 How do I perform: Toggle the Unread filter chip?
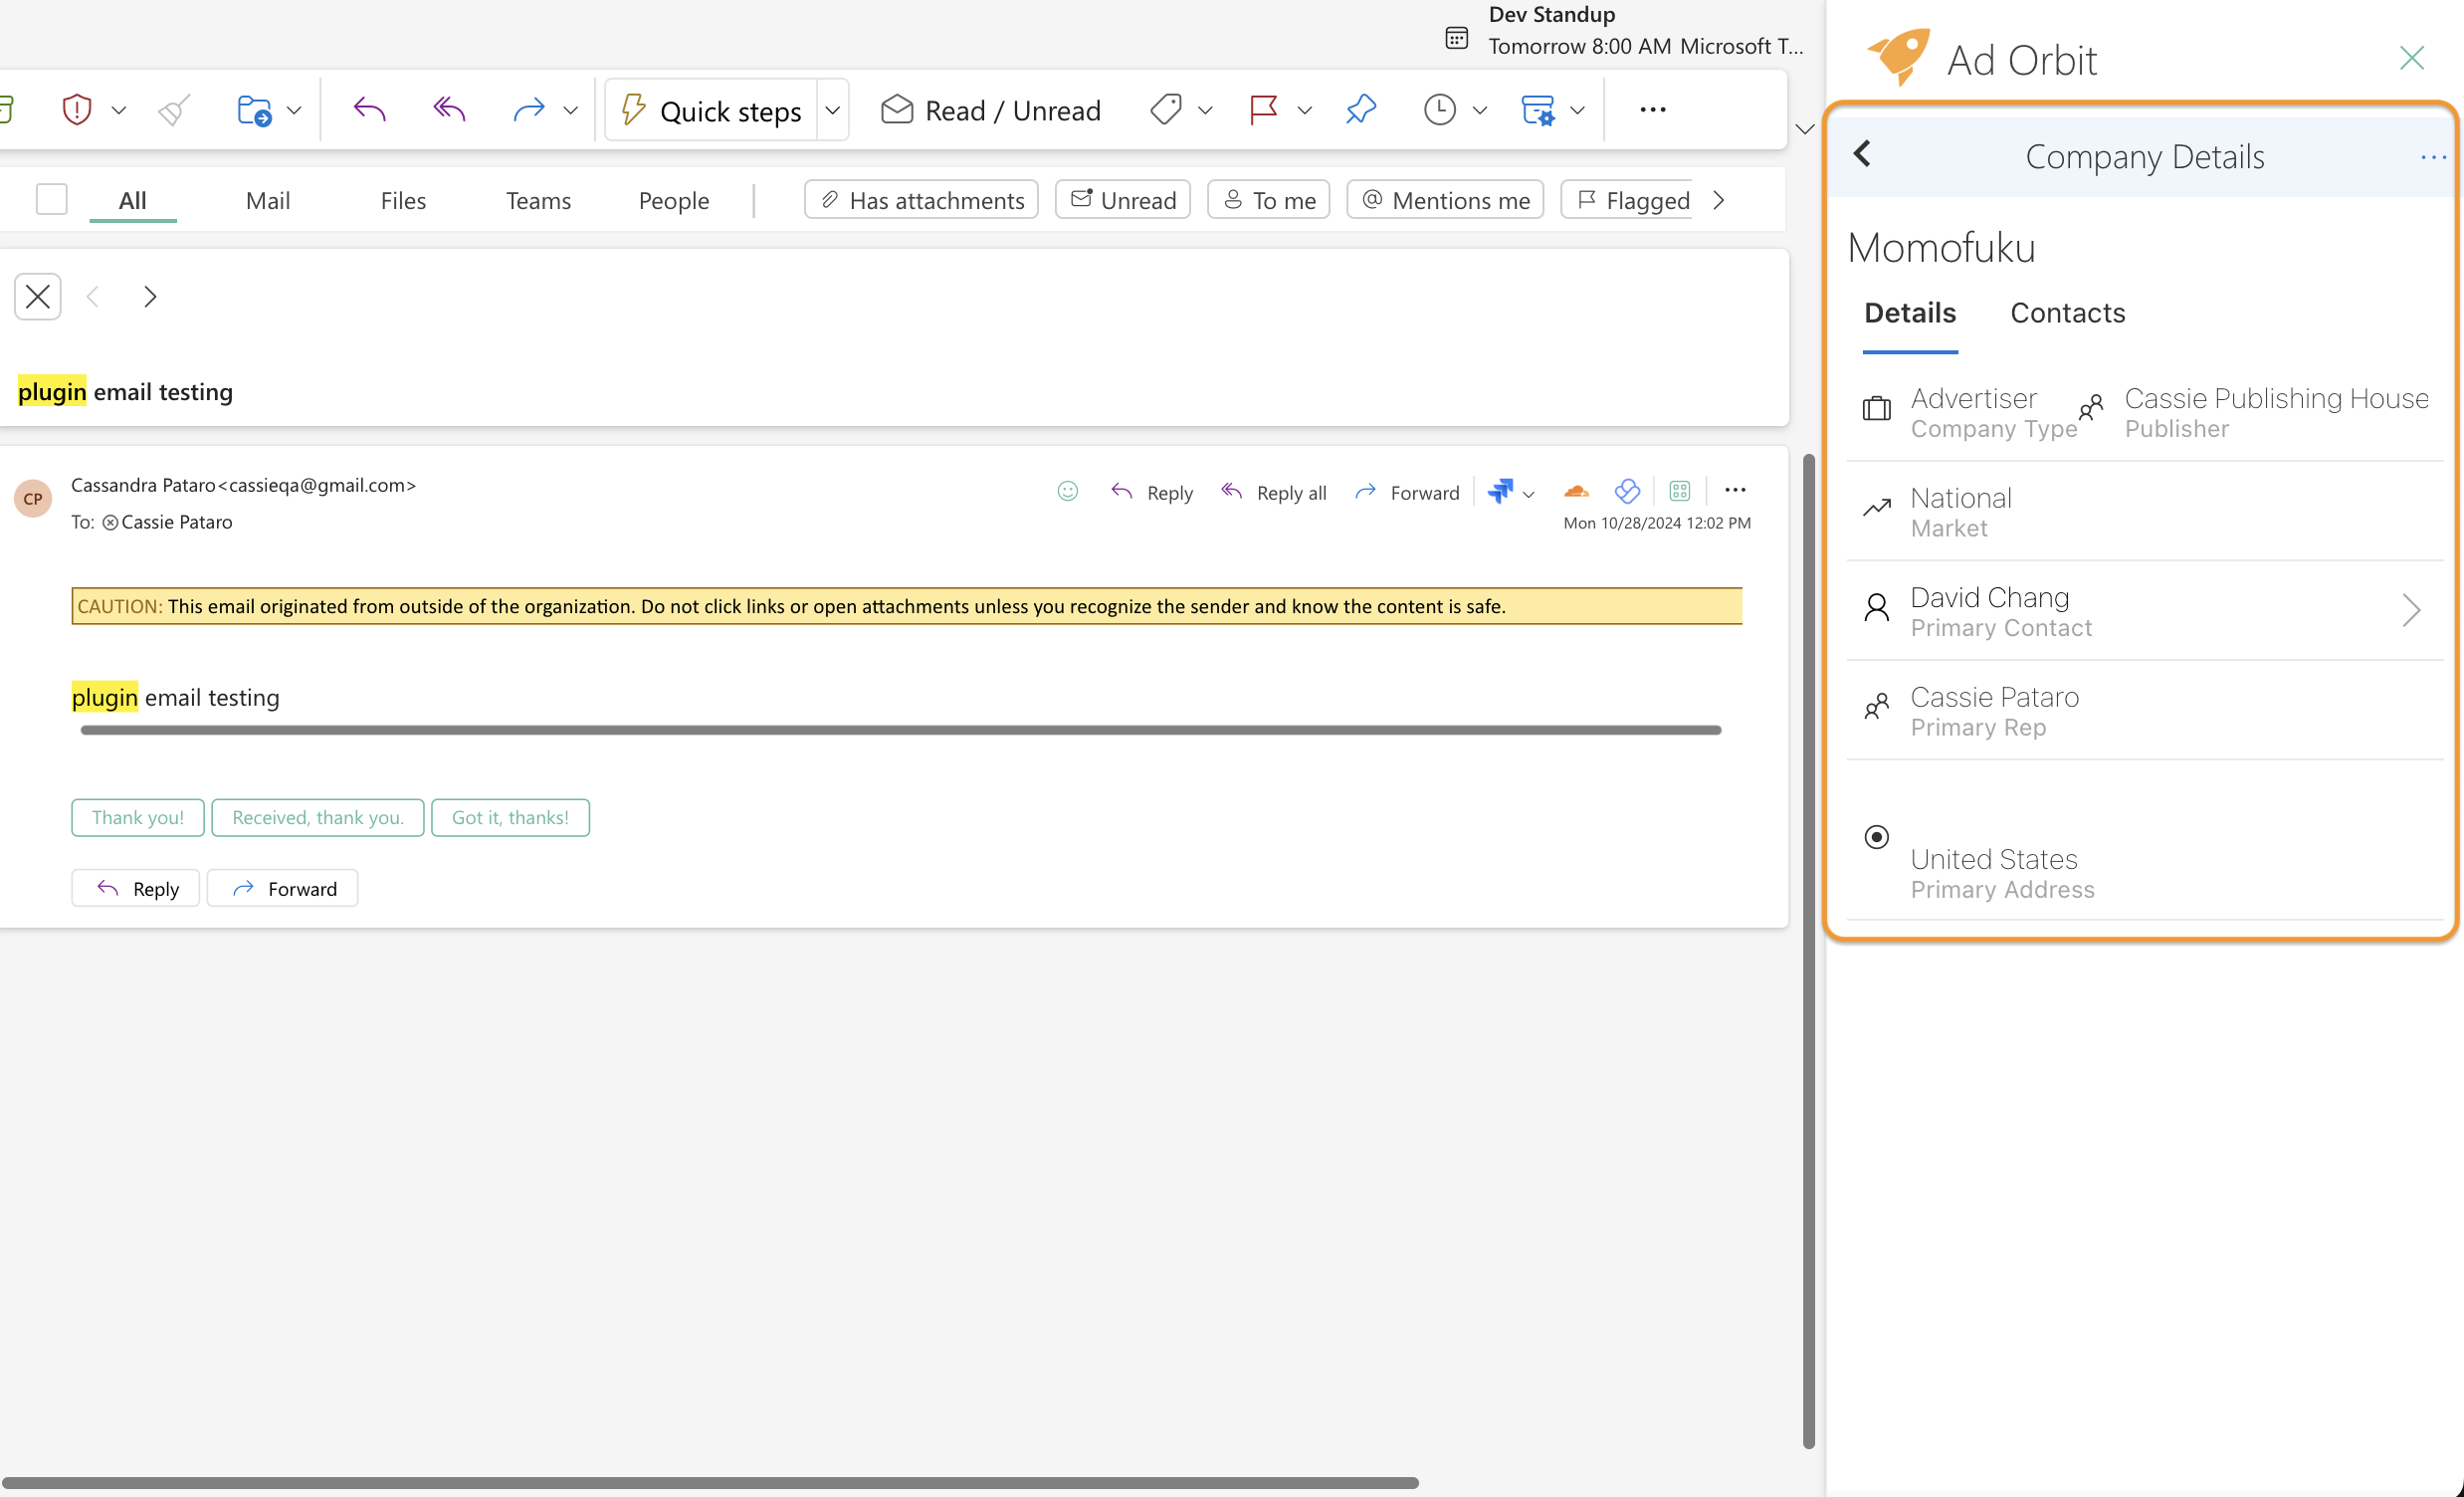[1123, 200]
